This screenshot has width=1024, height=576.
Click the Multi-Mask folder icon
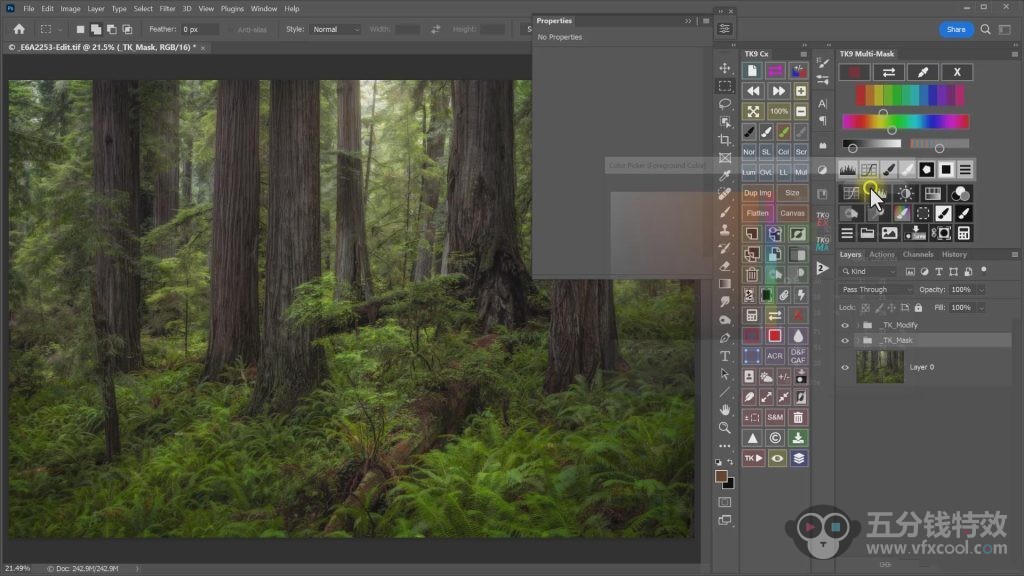867,233
